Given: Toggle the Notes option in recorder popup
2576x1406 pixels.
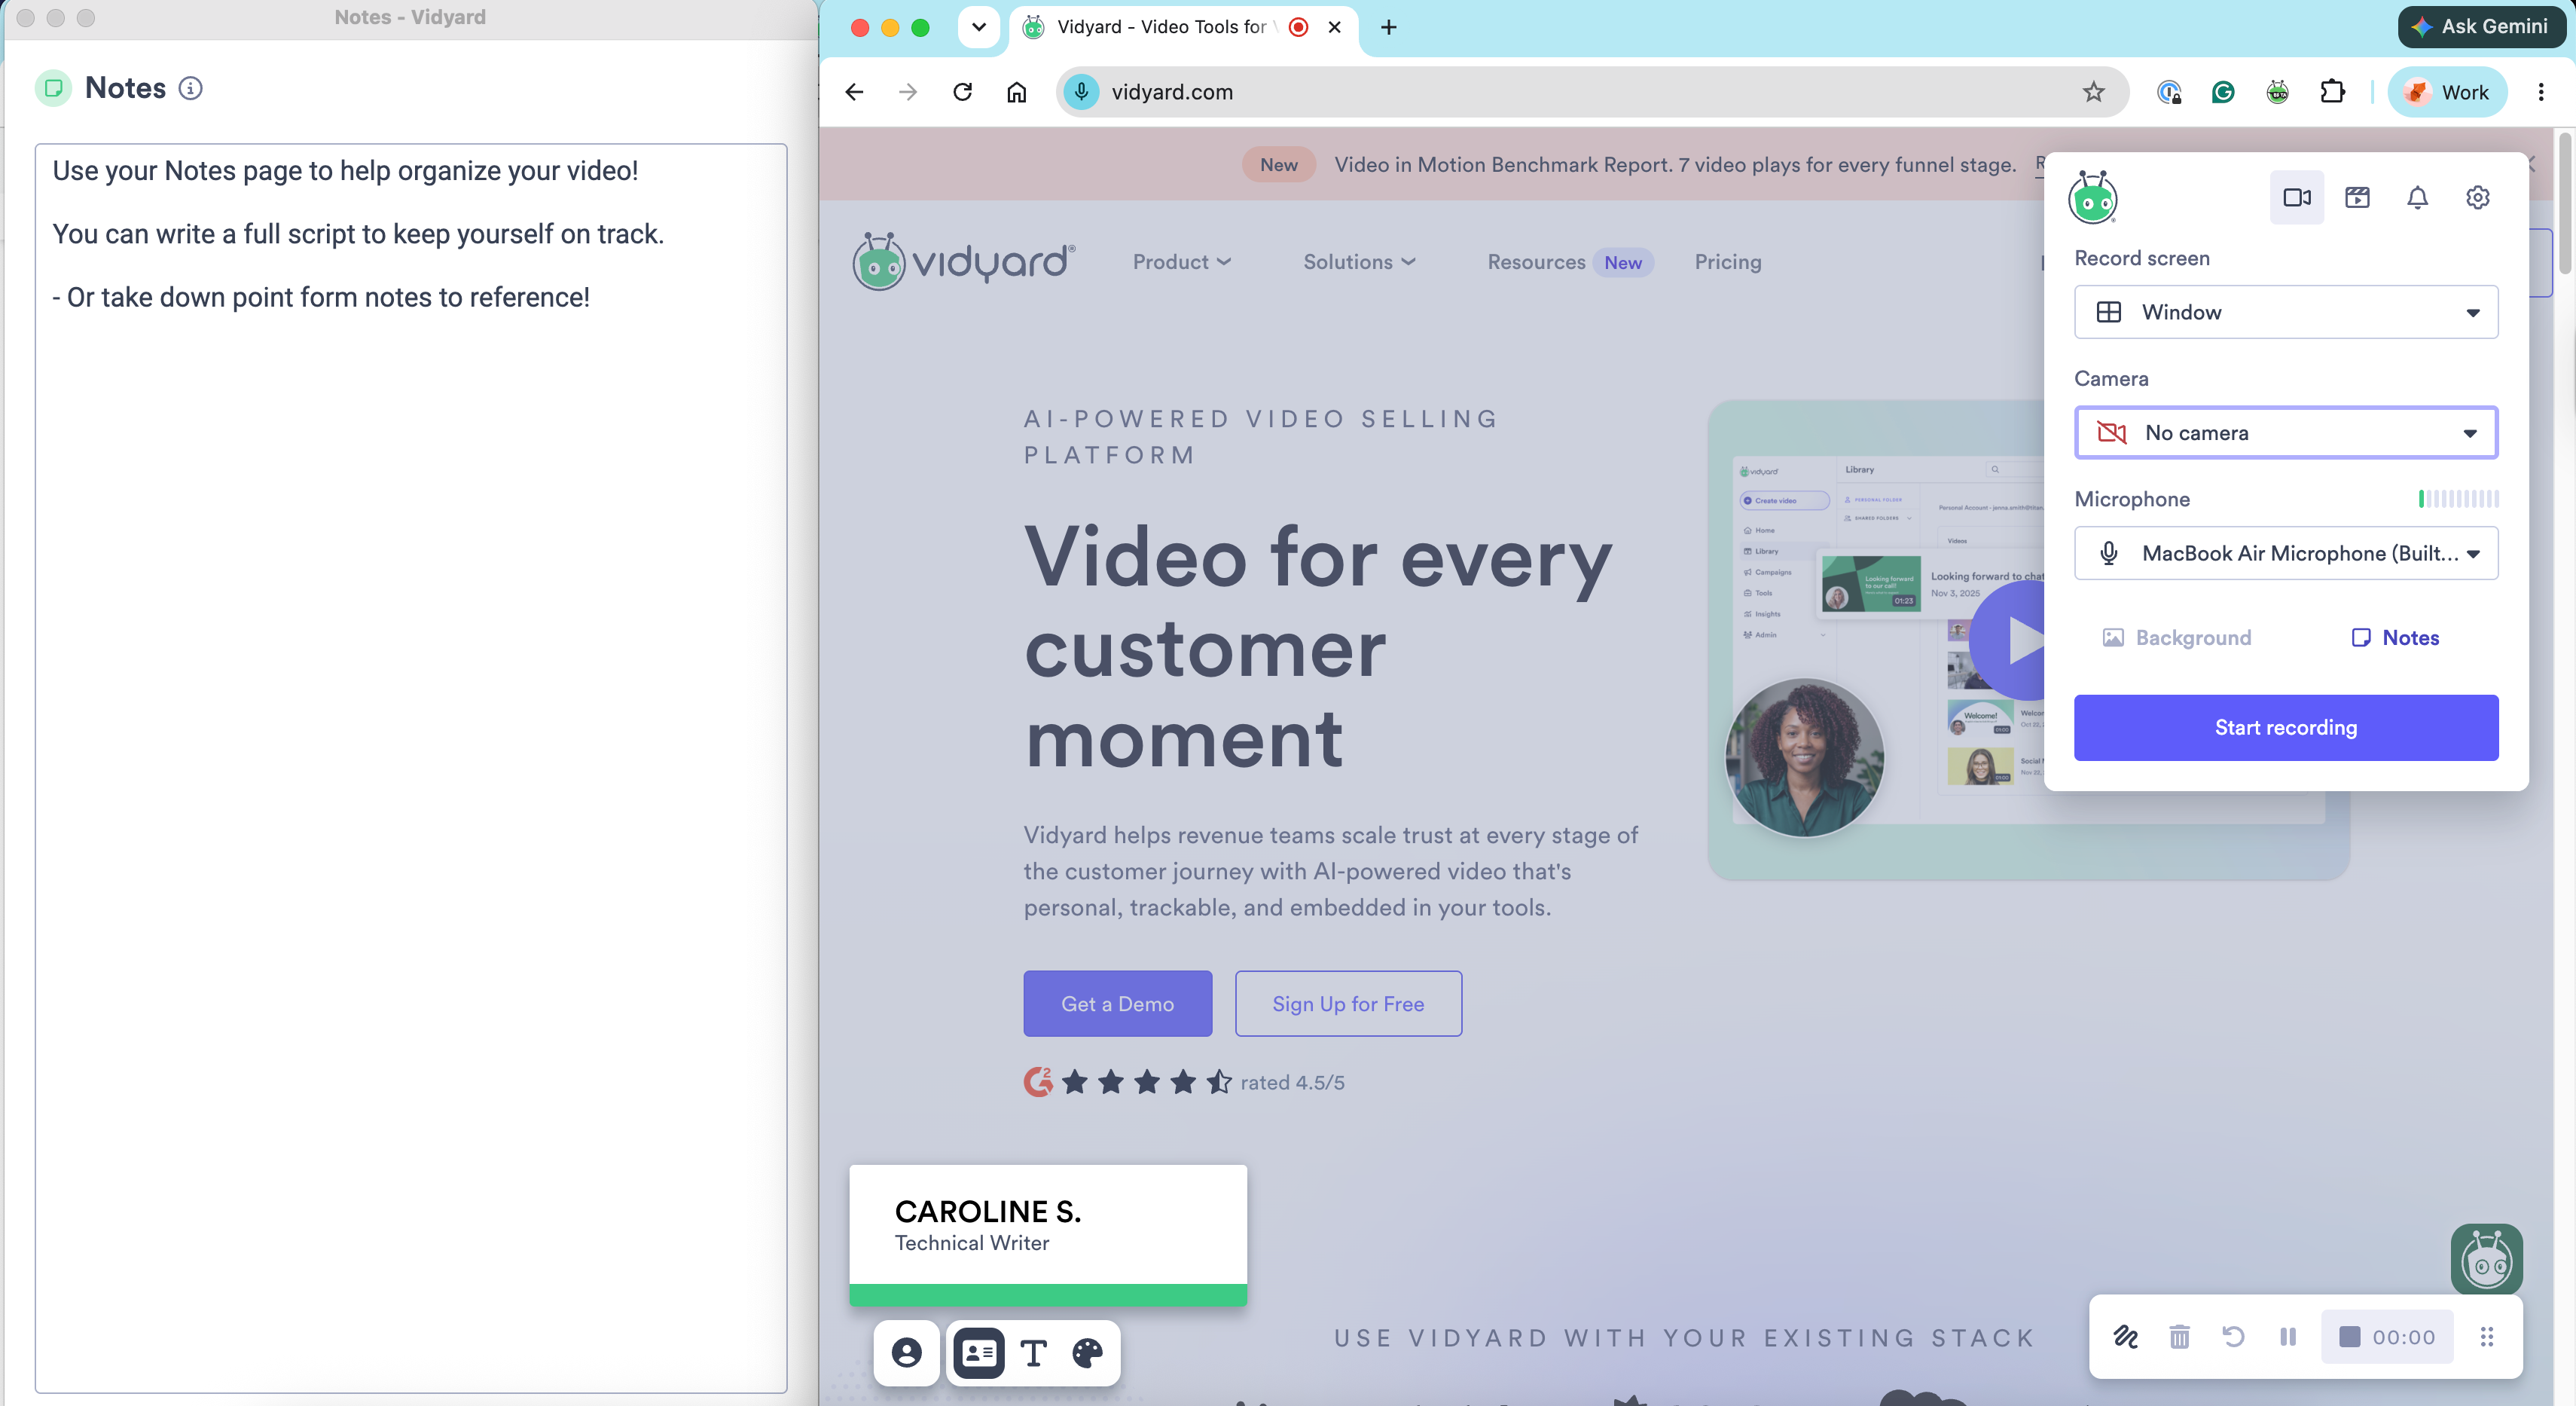Looking at the screenshot, I should pos(2395,638).
